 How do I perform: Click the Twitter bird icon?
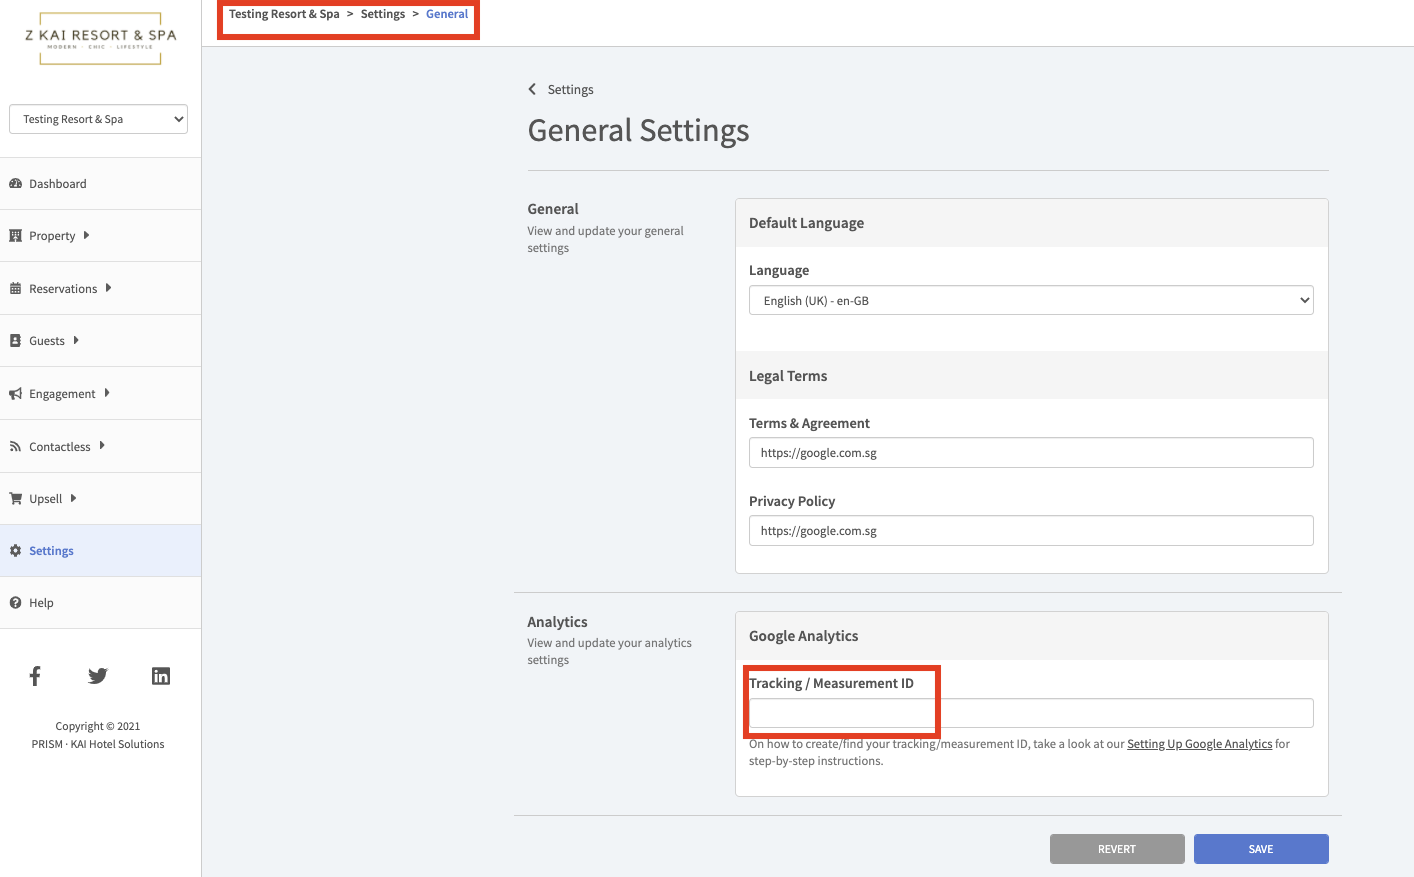(x=97, y=676)
